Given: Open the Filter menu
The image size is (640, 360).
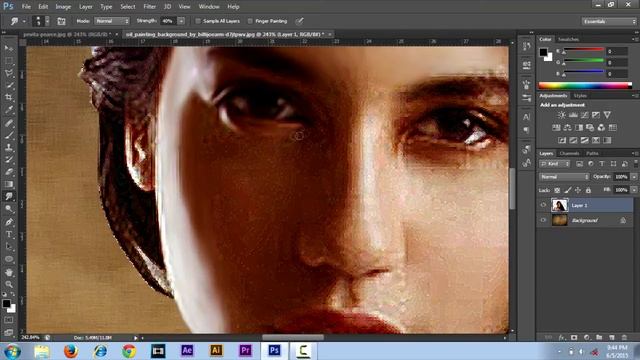Looking at the screenshot, I should [x=149, y=7].
